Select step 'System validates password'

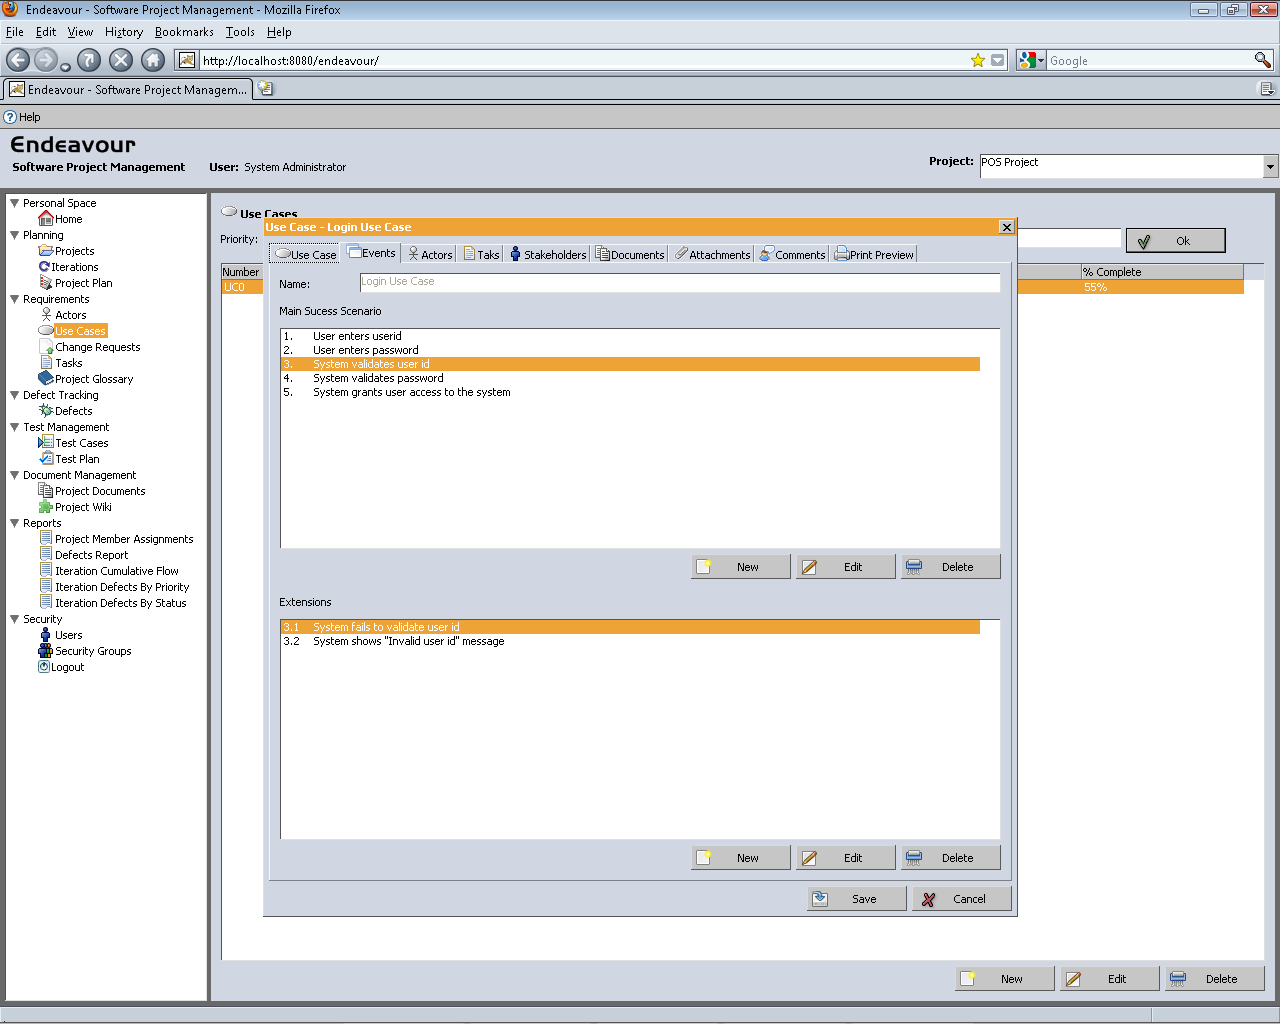point(378,378)
